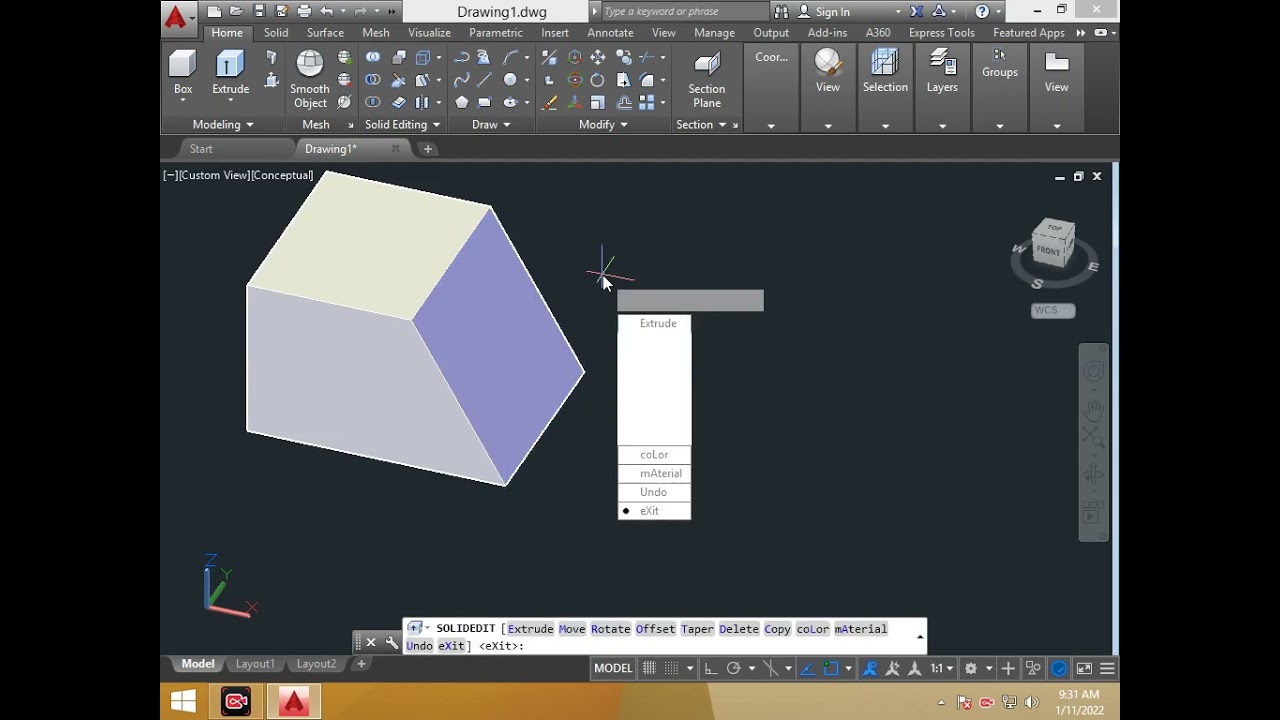Select the Erase tool with pencil icon
Image resolution: width=1280 pixels, height=720 pixels.
(x=550, y=102)
